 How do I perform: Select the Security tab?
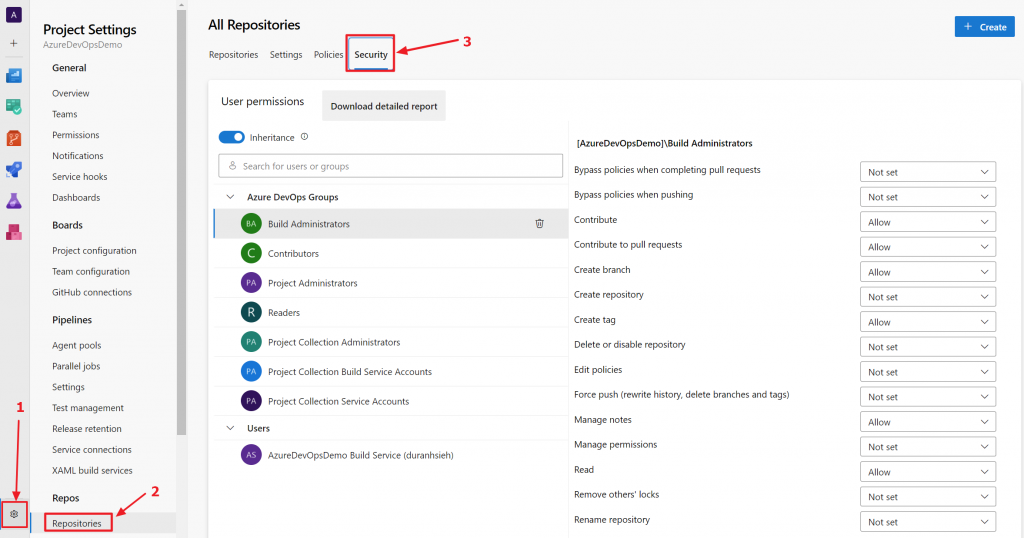pos(371,54)
